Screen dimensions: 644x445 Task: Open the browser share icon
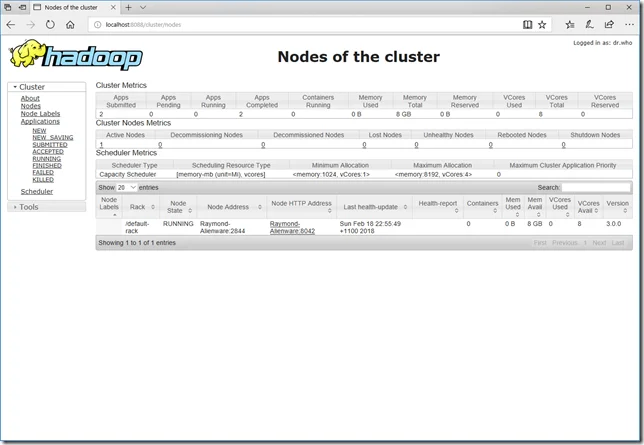pyautogui.click(x=605, y=24)
